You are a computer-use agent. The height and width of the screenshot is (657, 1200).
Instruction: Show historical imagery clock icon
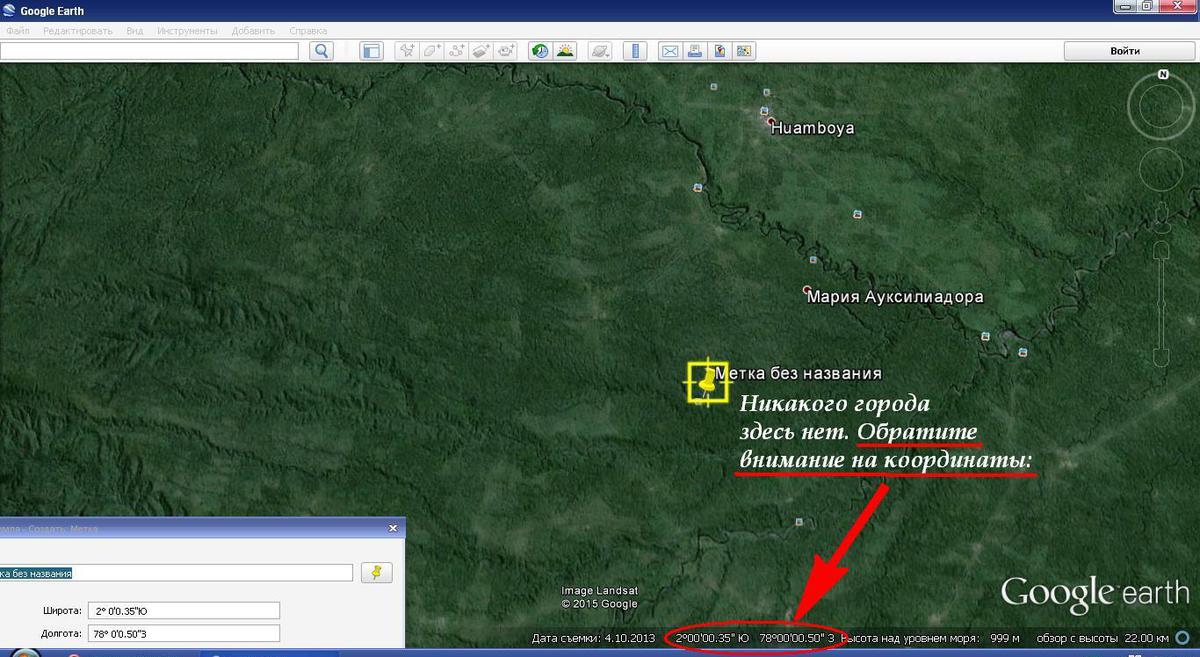click(540, 51)
